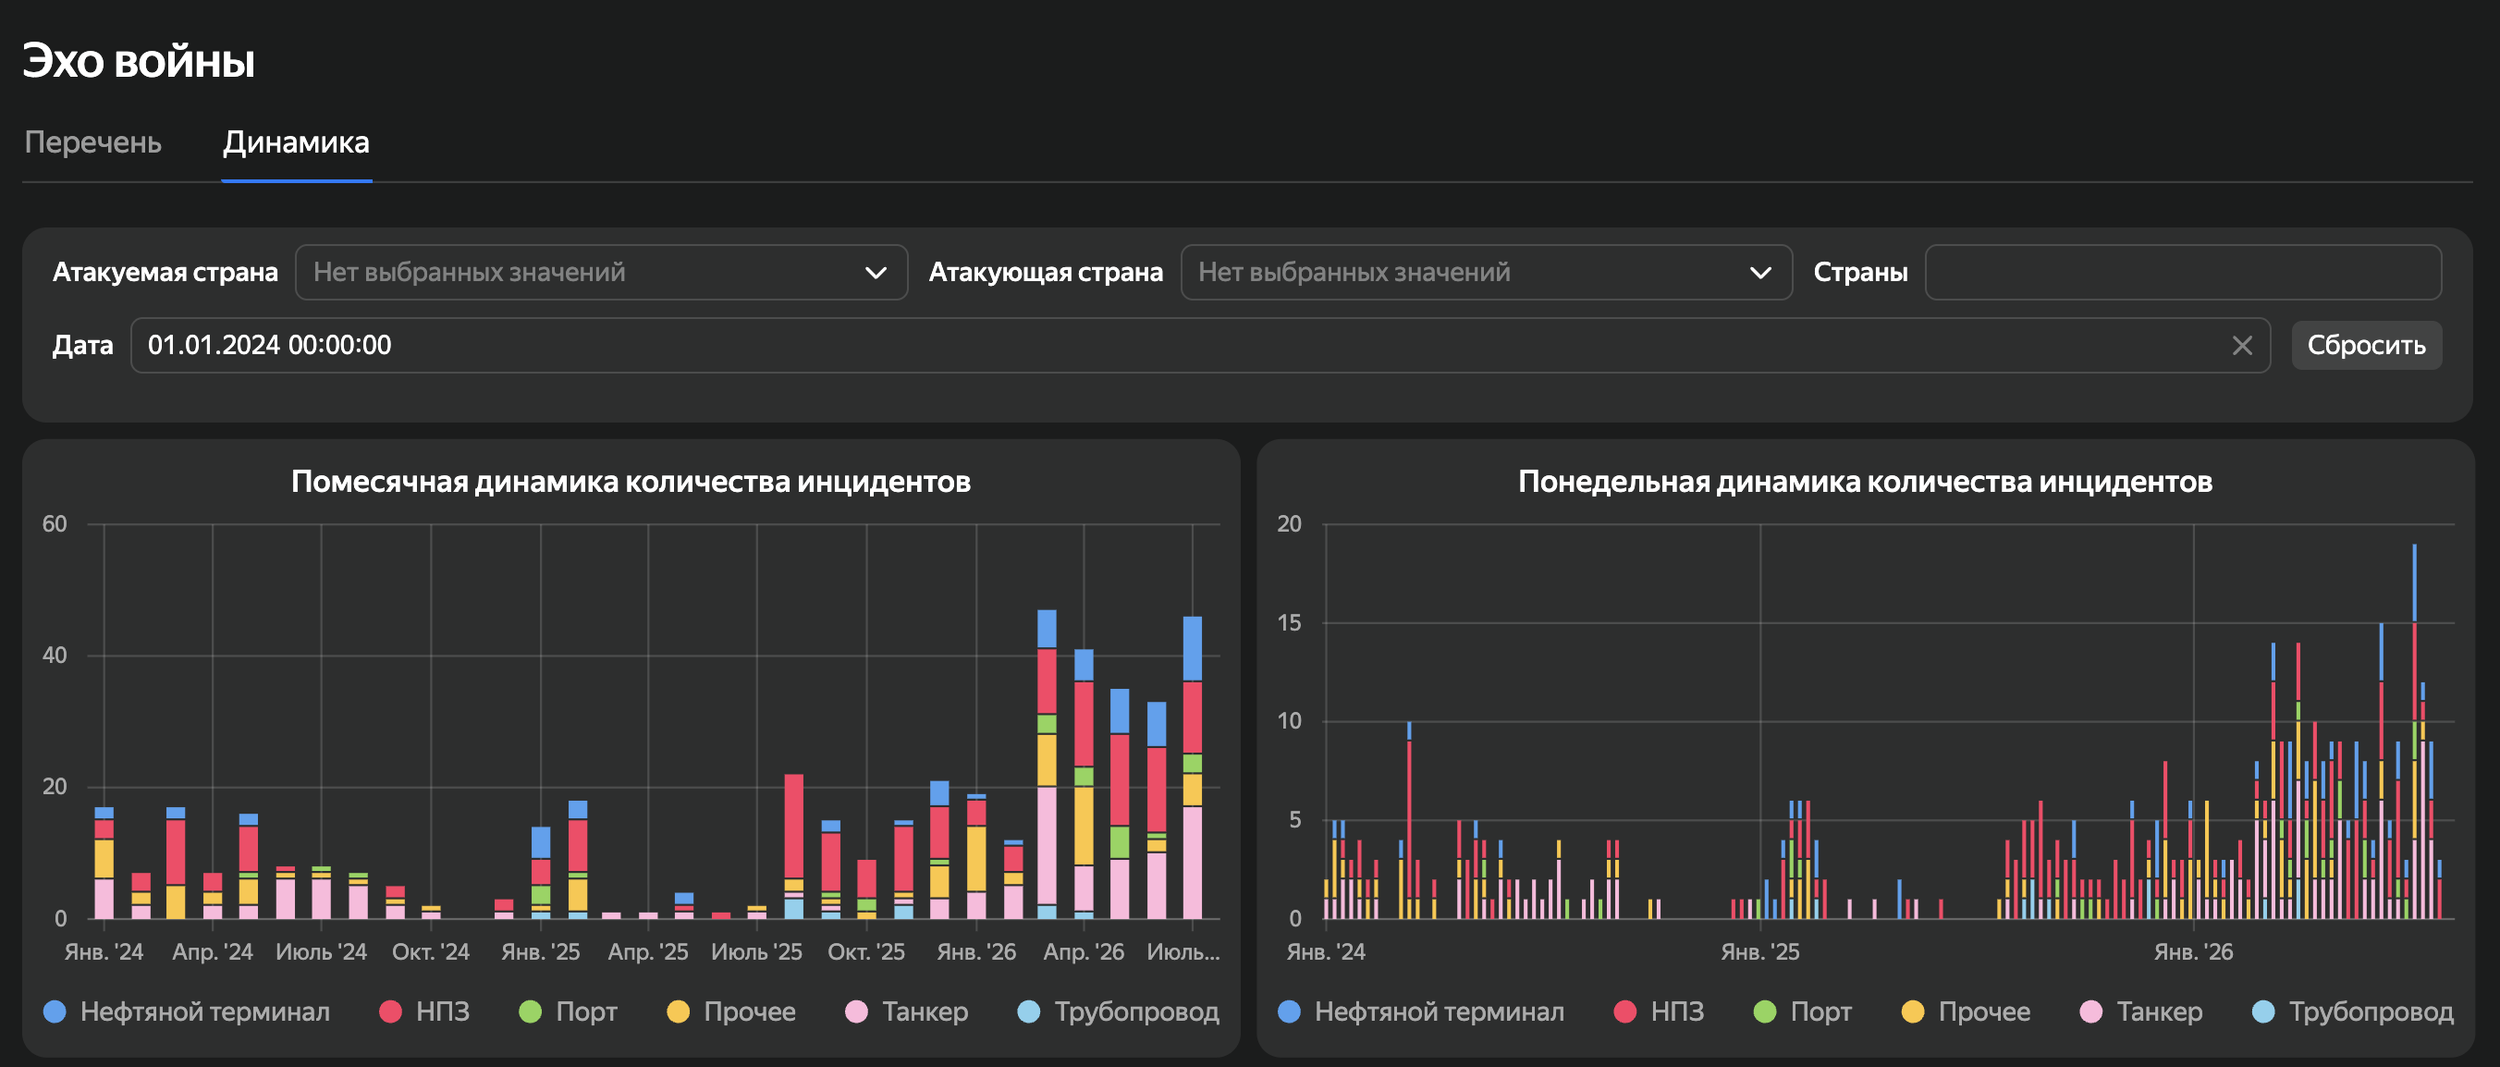Click Прочее yellow swatch in monthly legend
This screenshot has width=2500, height=1067.
(678, 1012)
